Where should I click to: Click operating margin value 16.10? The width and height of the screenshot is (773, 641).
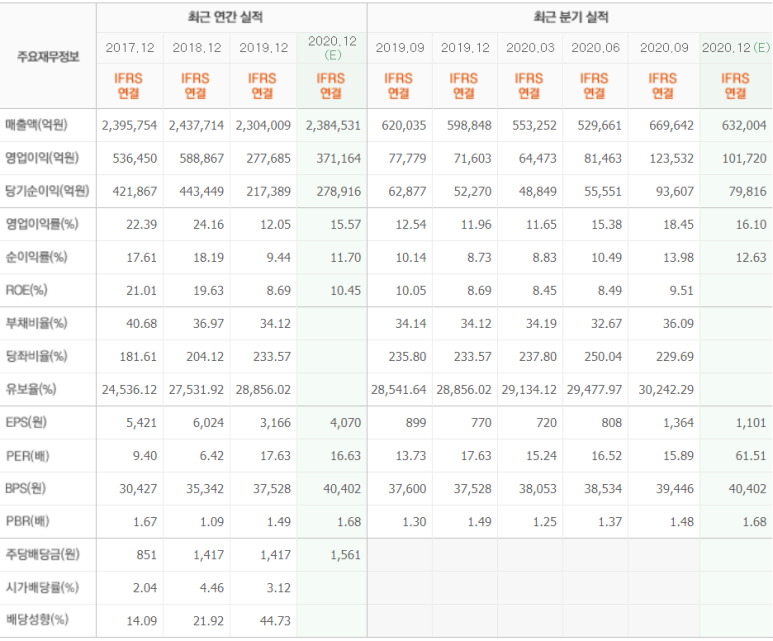751,225
